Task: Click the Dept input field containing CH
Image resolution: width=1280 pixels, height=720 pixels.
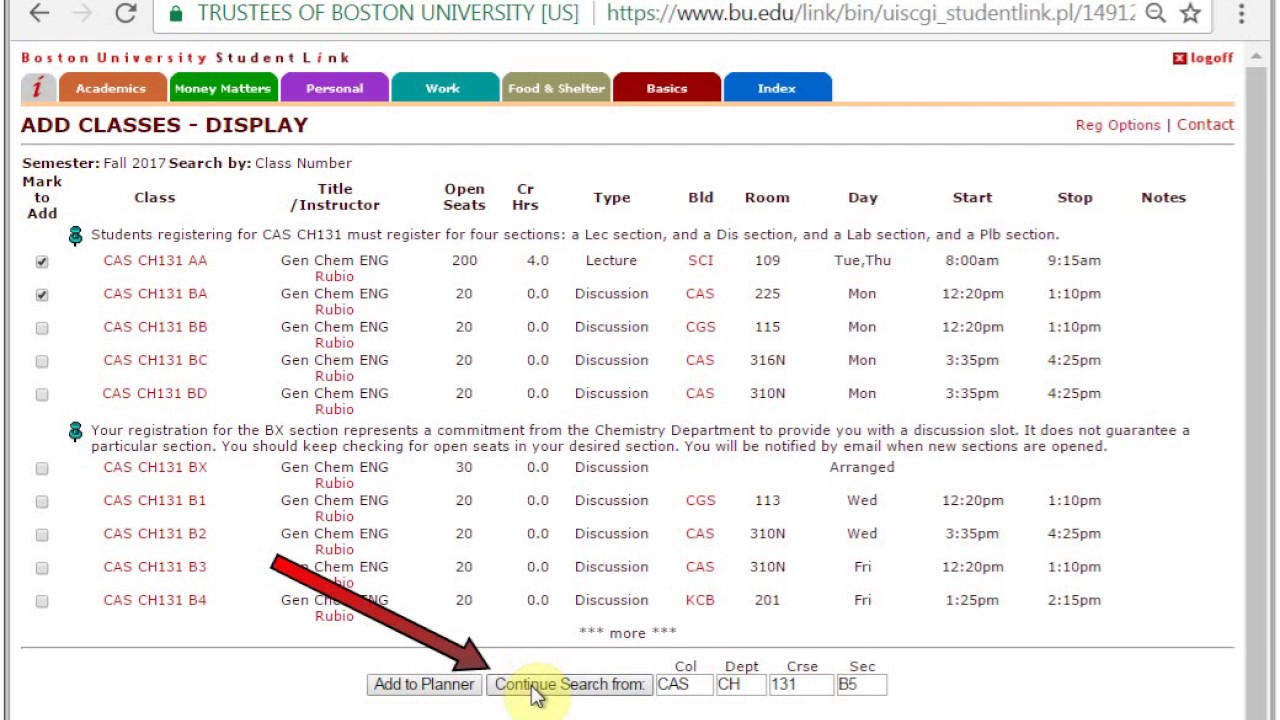Action: (x=741, y=685)
